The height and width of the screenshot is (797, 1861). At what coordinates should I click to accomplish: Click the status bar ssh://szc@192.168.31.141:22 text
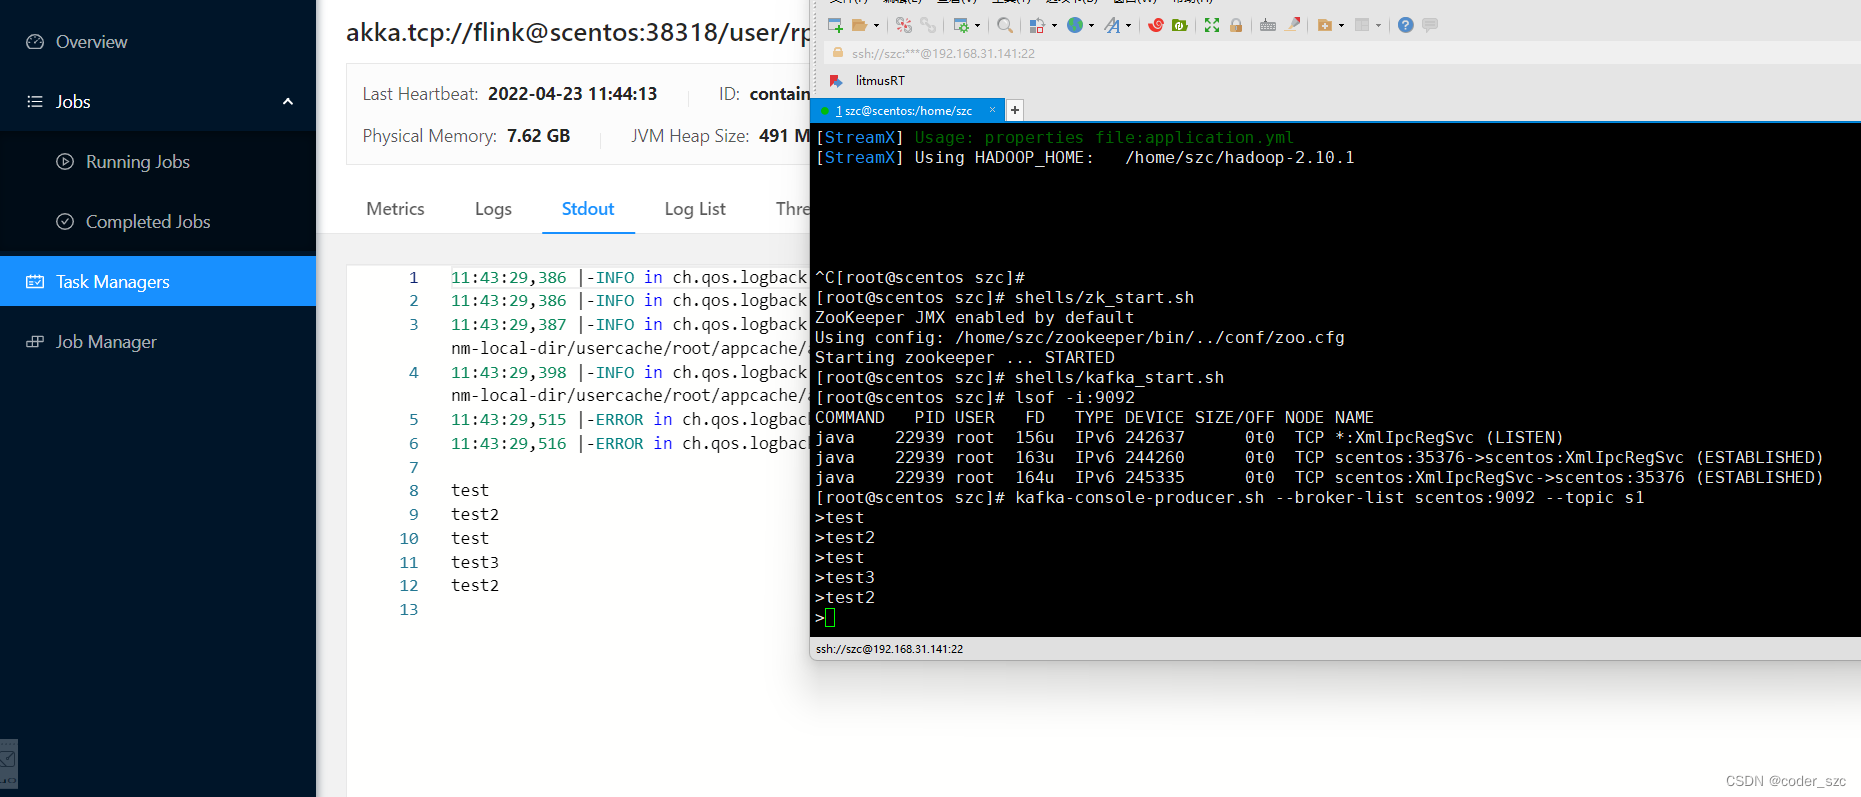tap(889, 649)
